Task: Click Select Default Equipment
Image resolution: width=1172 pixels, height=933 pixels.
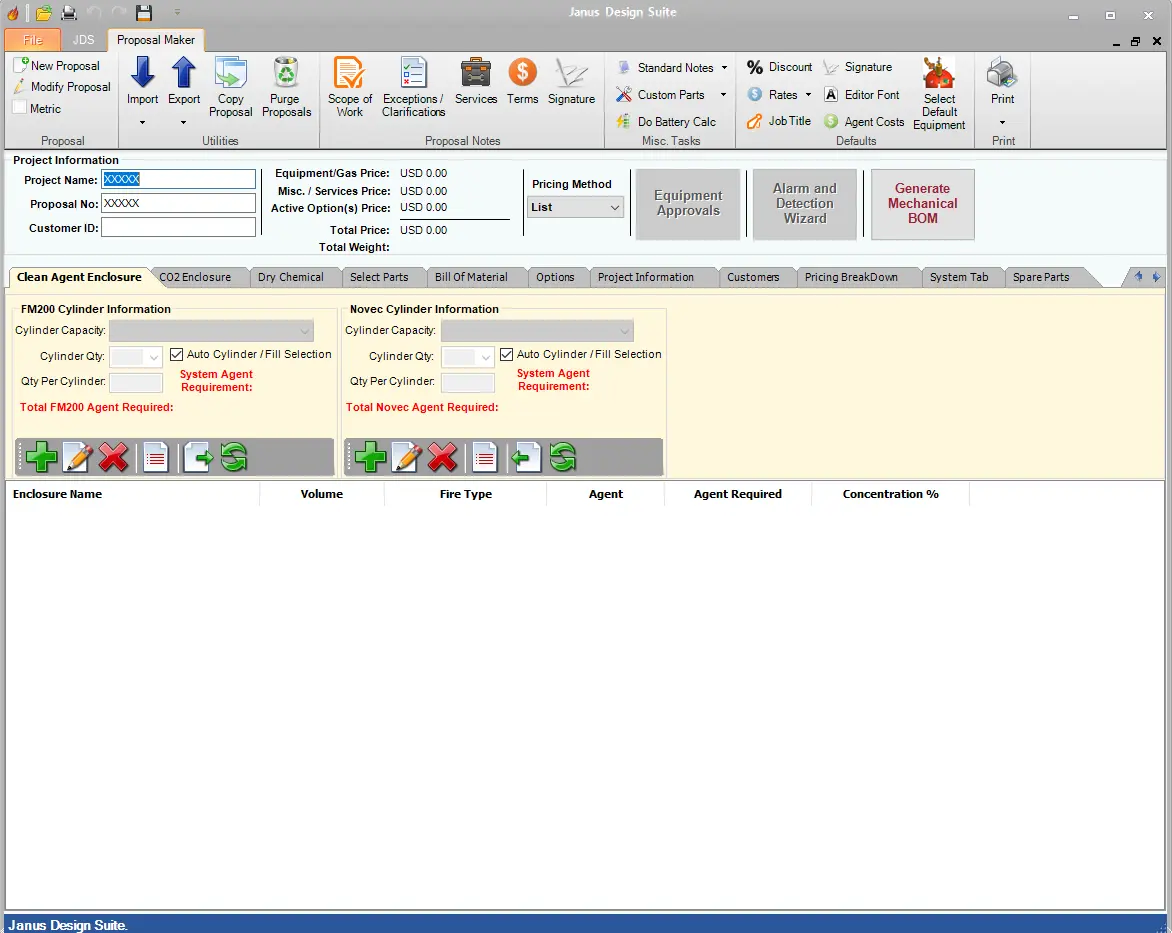Action: [939, 94]
